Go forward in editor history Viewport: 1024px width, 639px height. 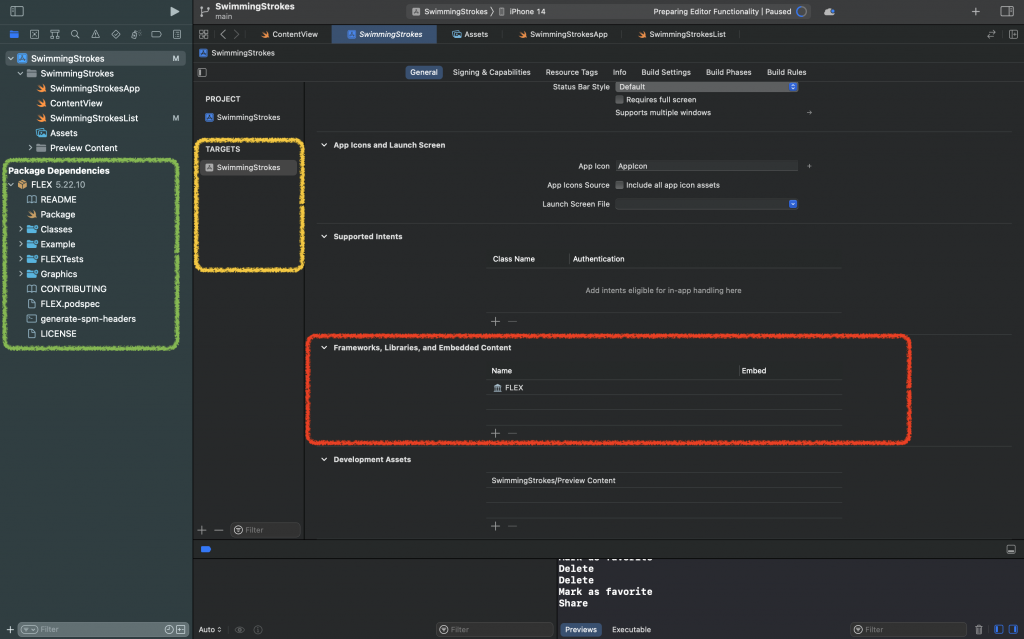point(236,34)
